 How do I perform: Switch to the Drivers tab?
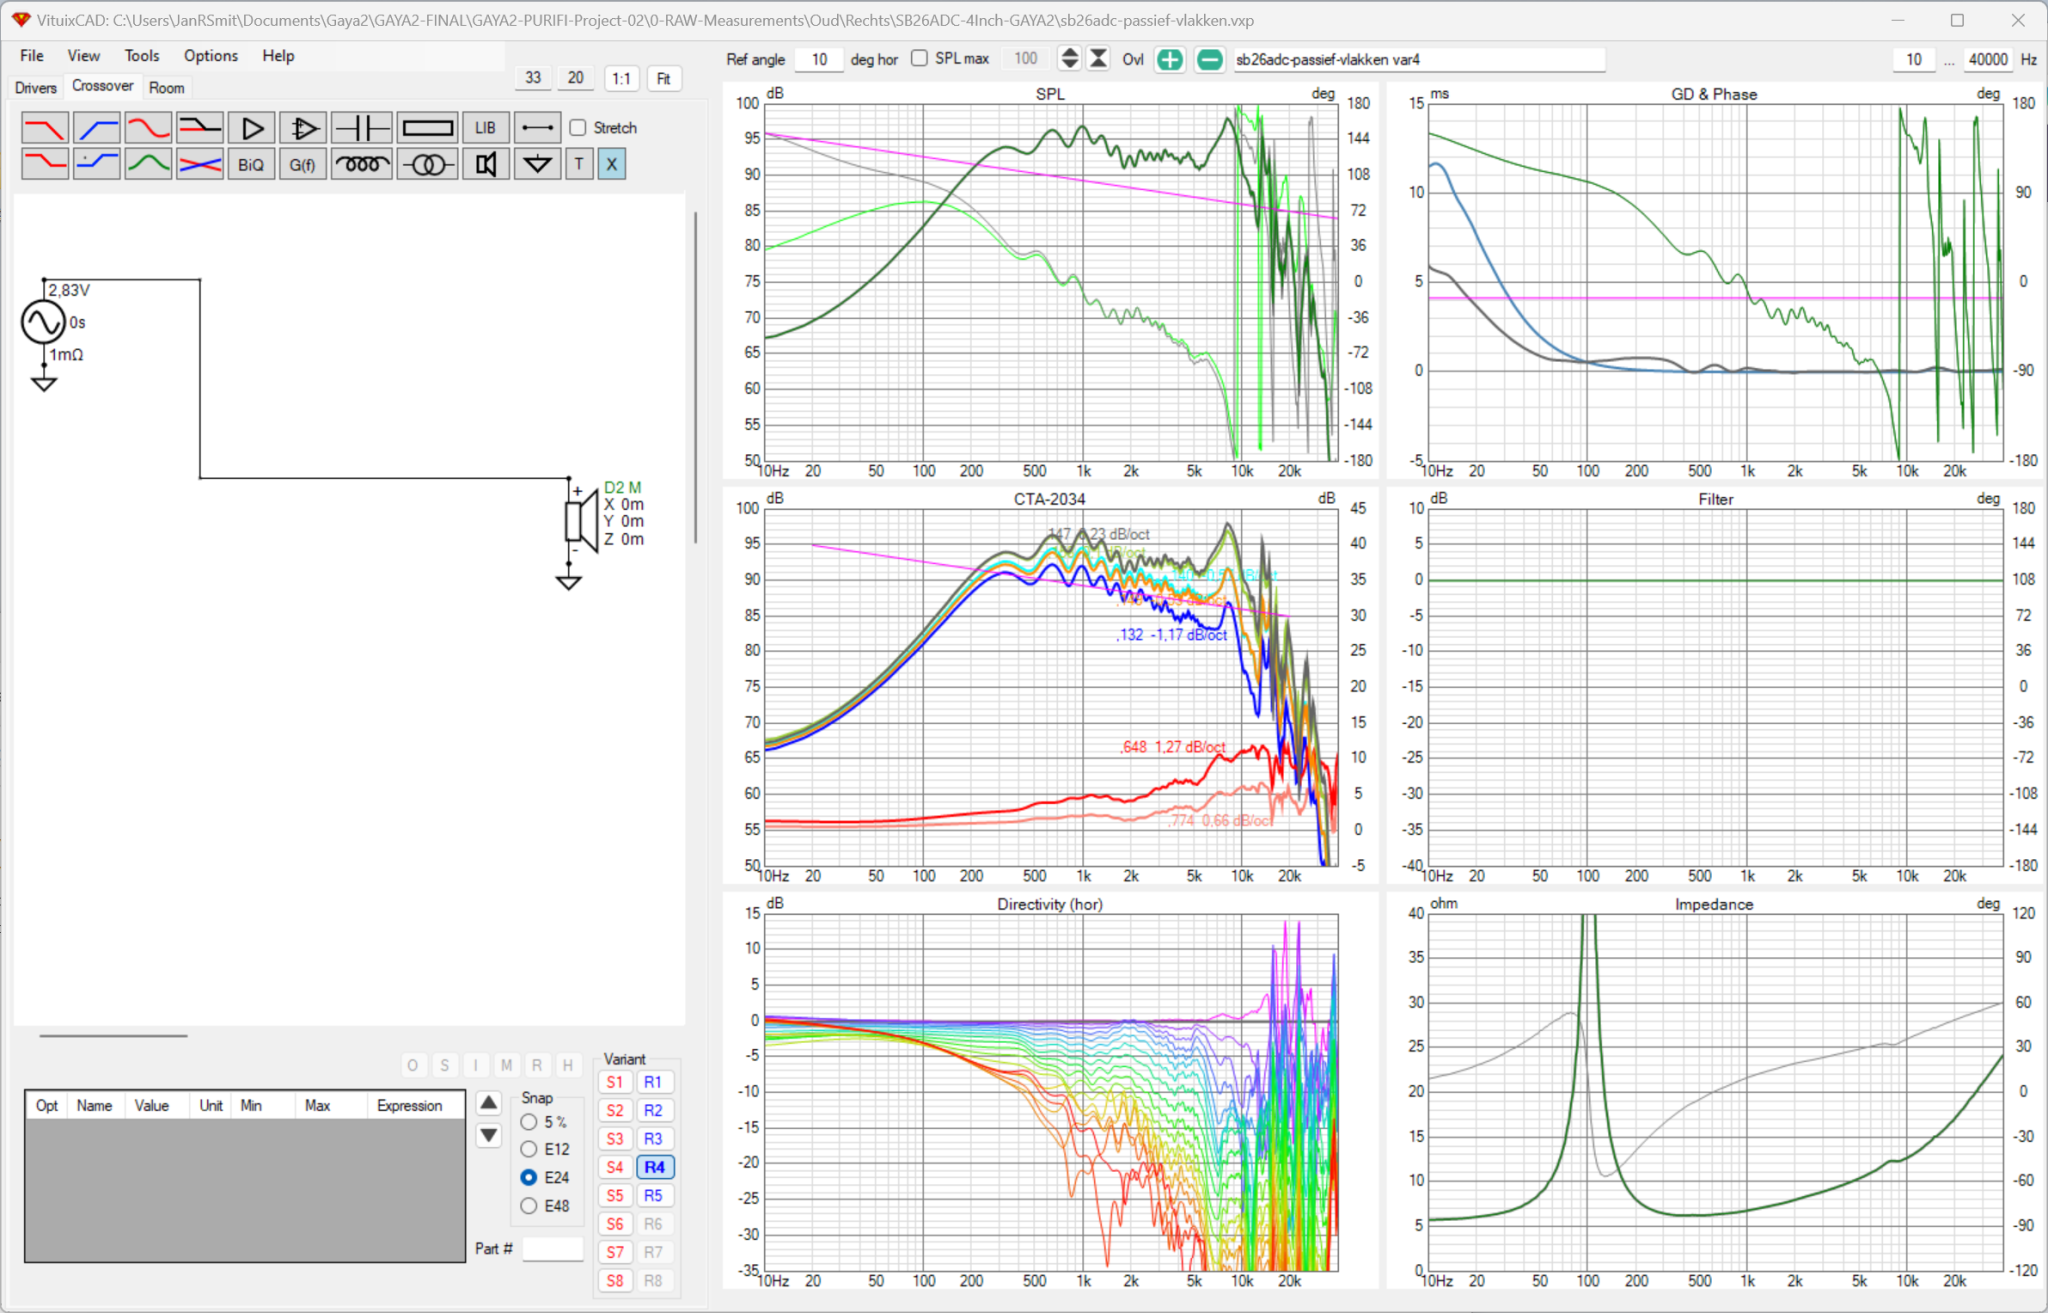[35, 88]
